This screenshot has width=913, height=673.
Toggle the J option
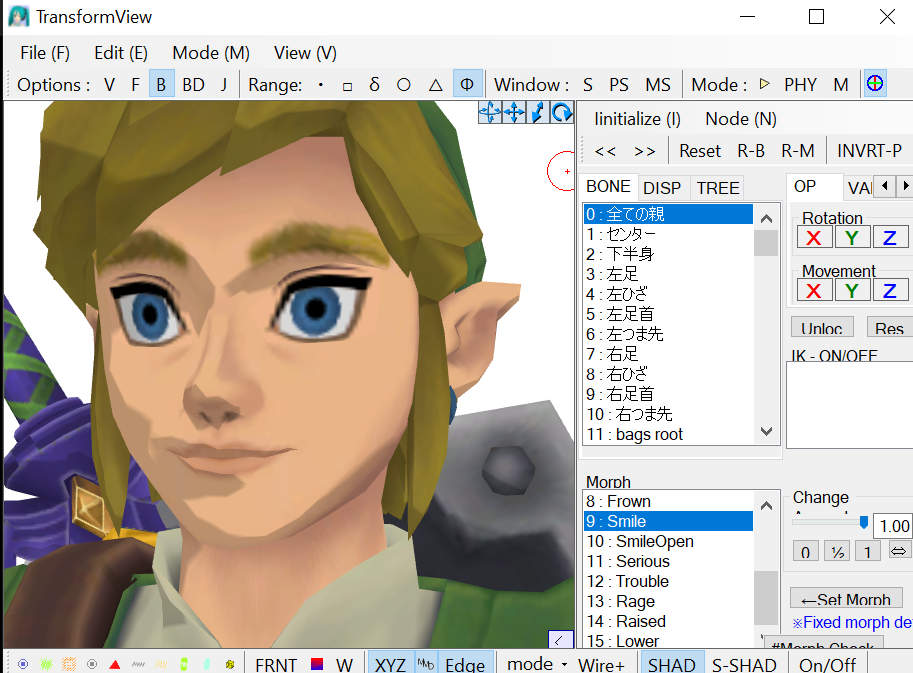coord(224,85)
